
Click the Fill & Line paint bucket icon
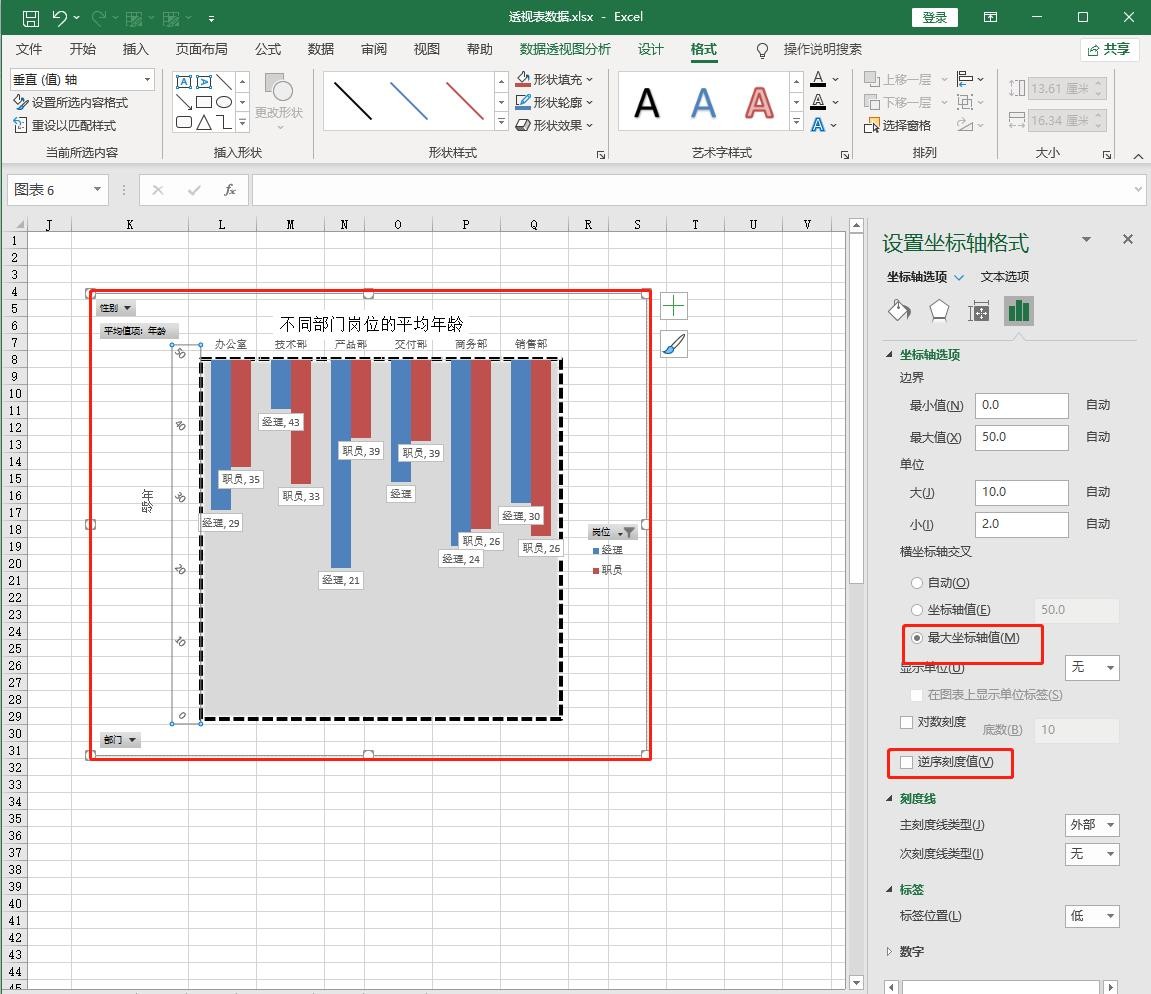[x=899, y=311]
